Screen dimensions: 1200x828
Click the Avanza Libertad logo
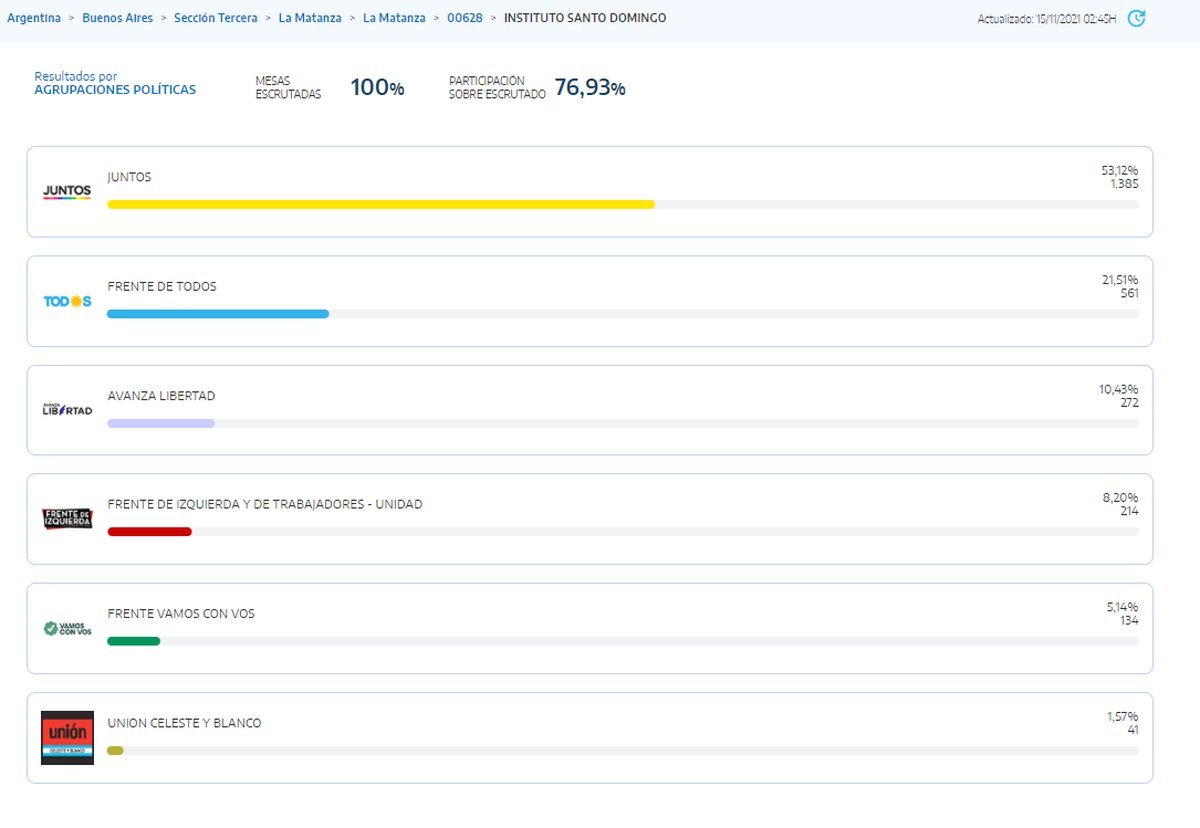tap(67, 410)
